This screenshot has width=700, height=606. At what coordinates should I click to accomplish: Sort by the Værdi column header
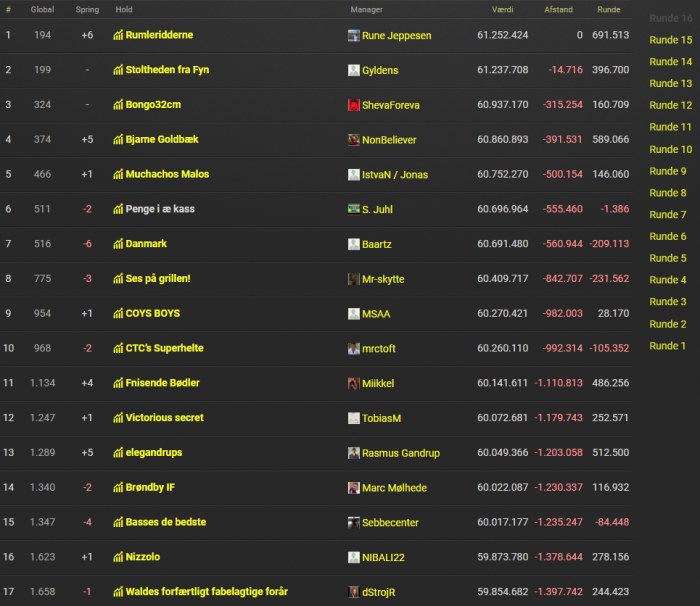(502, 9)
